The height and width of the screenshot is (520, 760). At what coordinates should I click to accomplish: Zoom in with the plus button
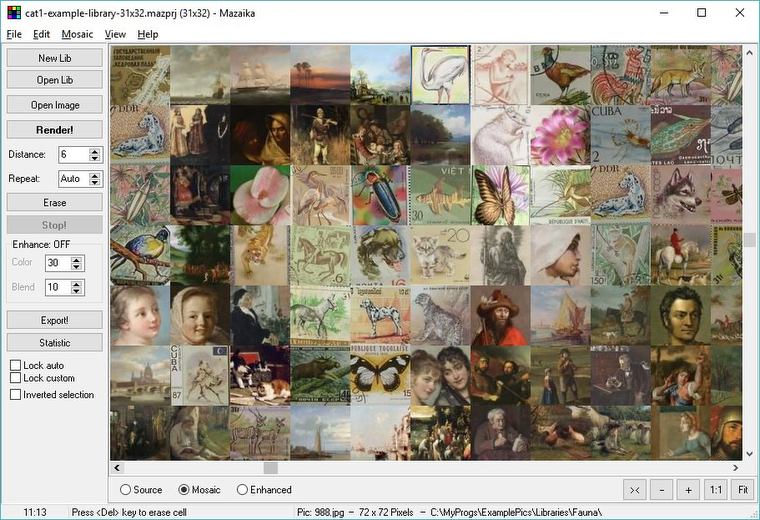click(688, 490)
